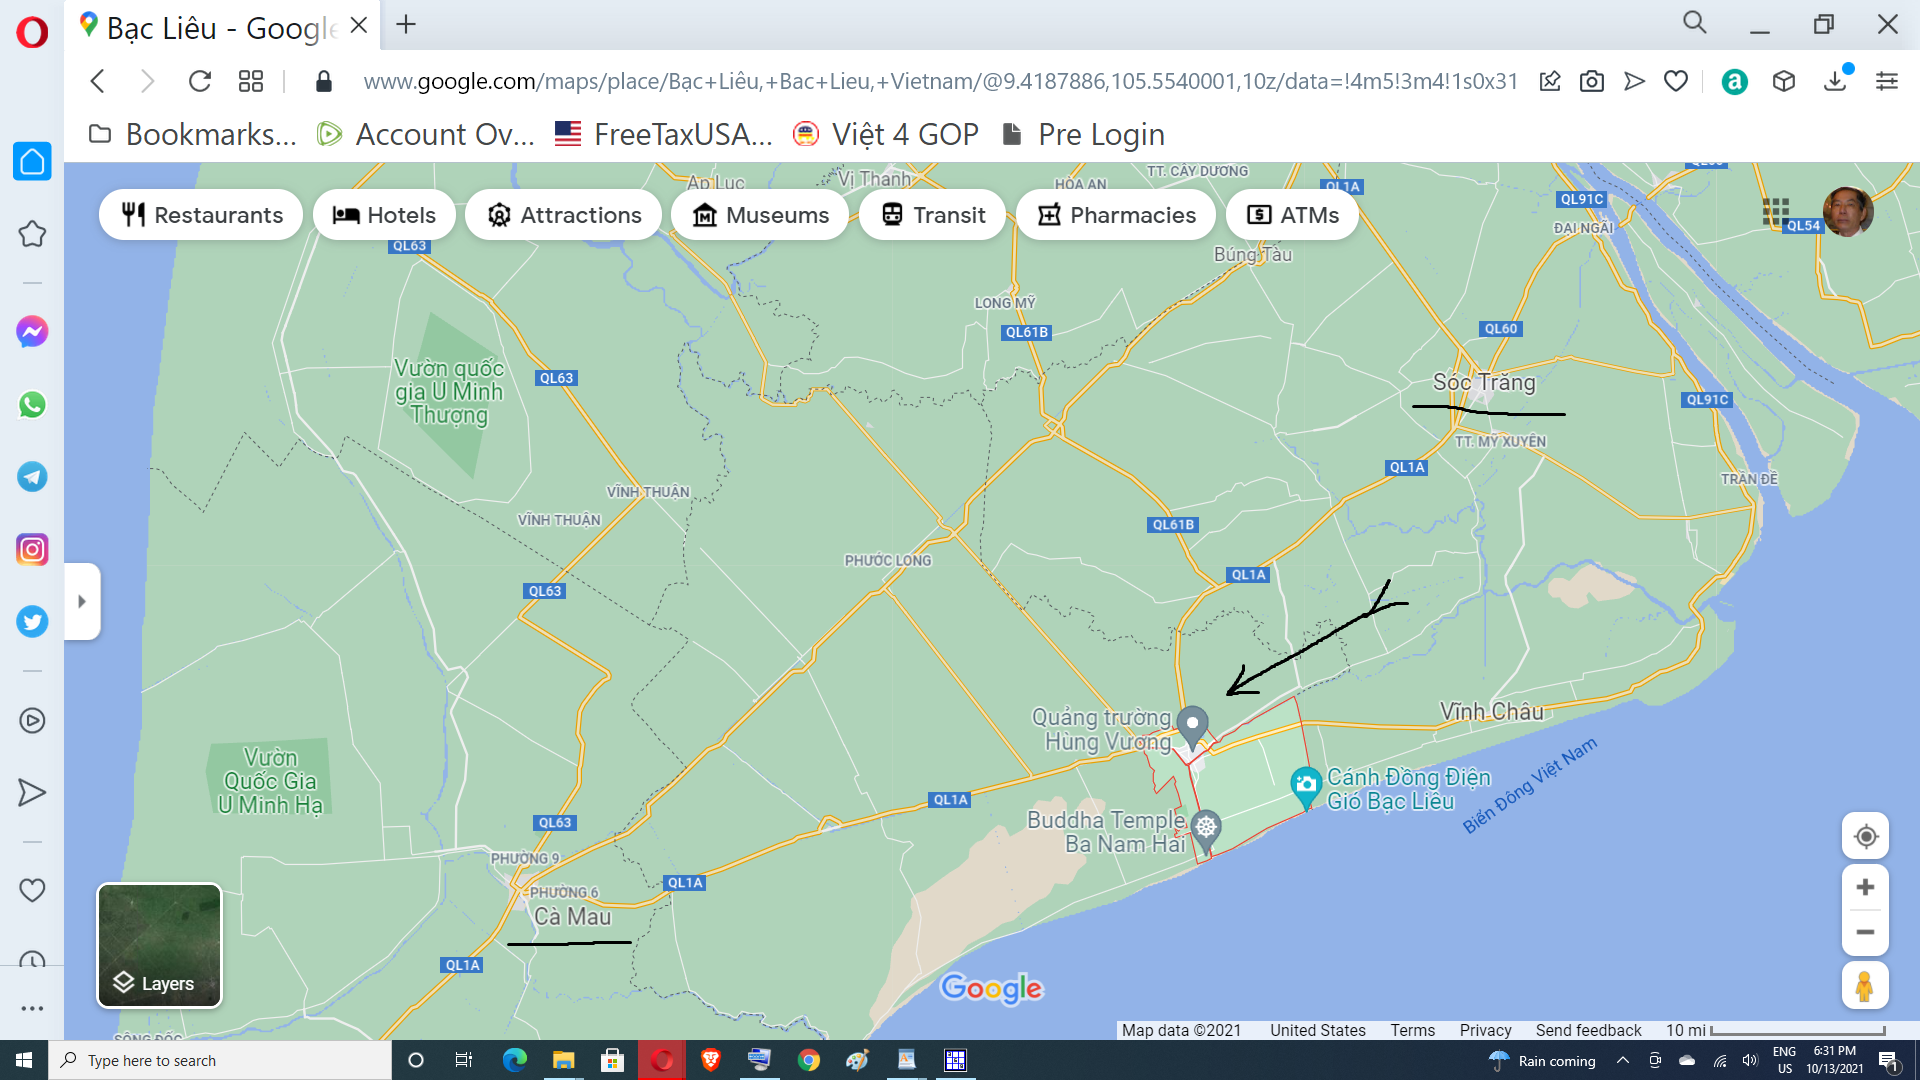Open Messenger in Opera sidebar
The width and height of the screenshot is (1920, 1080).
pyautogui.click(x=32, y=332)
